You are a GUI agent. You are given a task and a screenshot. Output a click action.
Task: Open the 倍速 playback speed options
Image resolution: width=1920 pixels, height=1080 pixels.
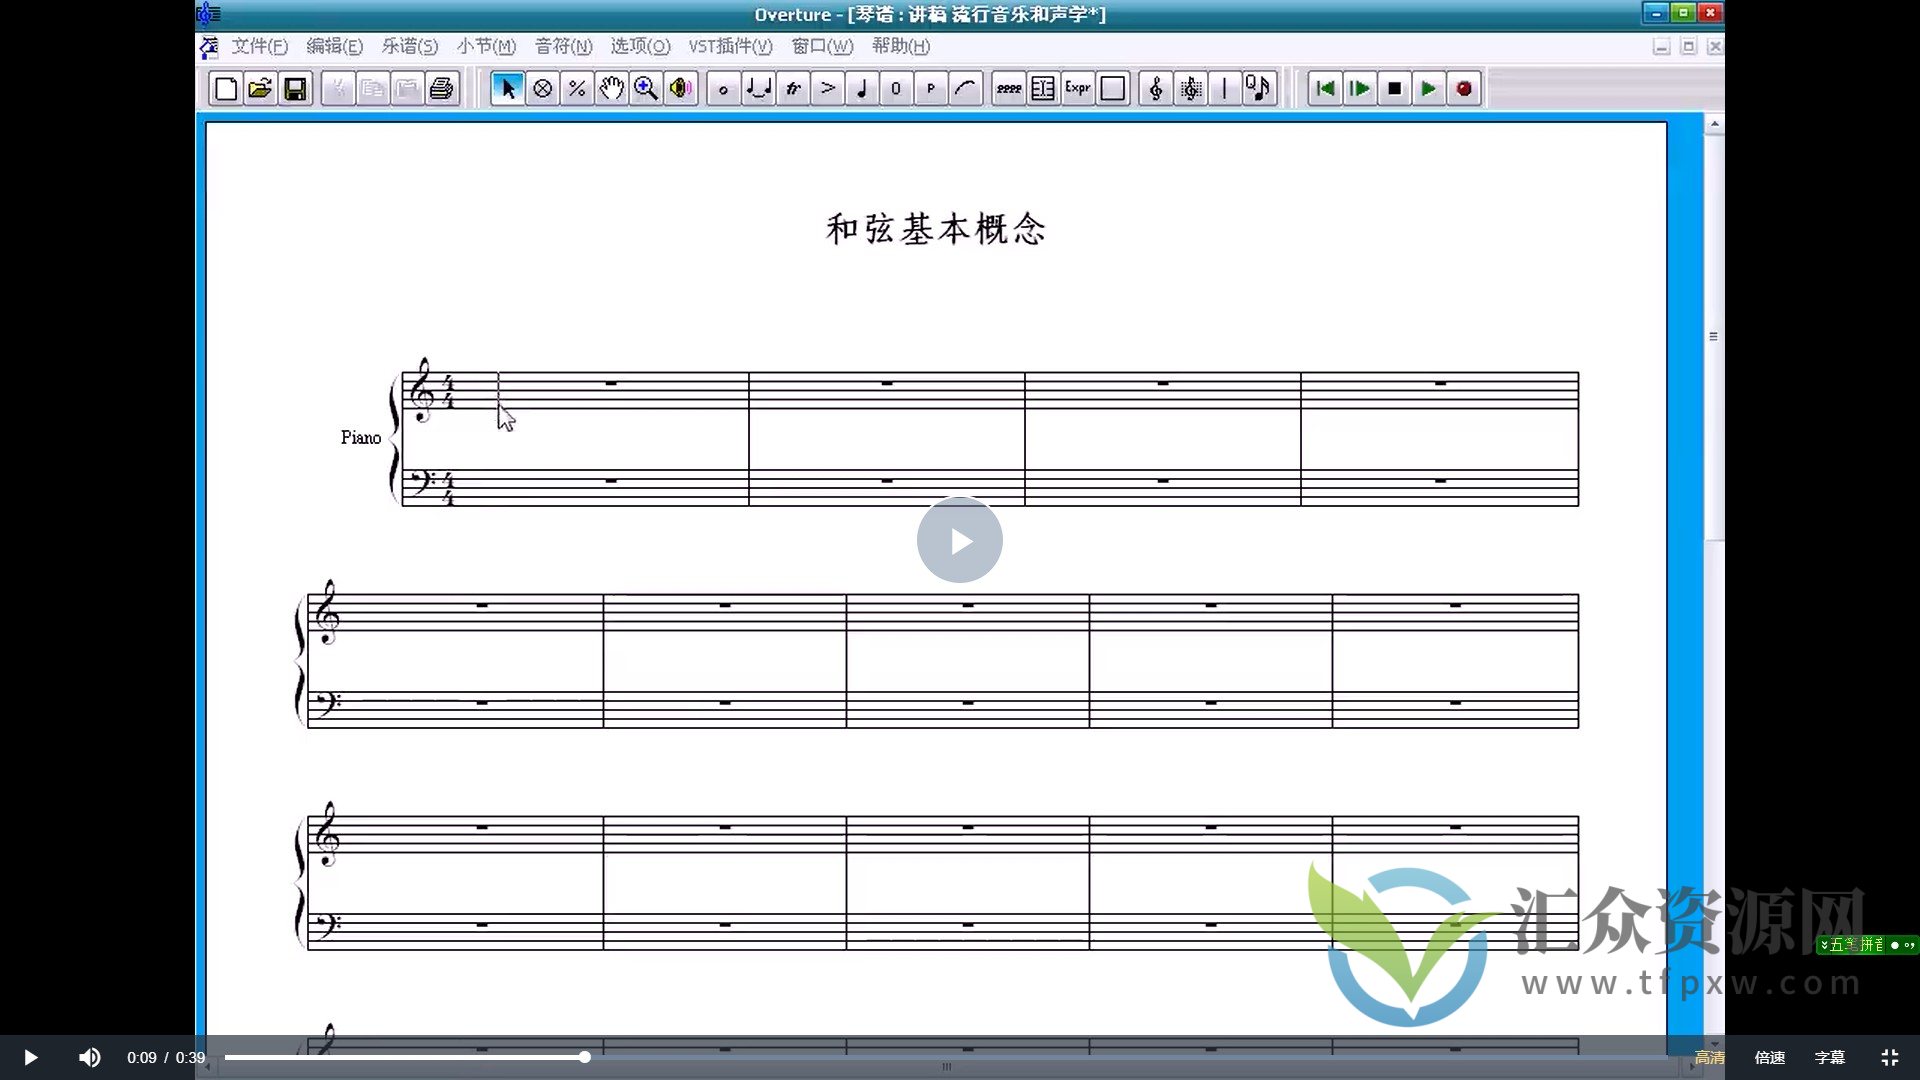pyautogui.click(x=1768, y=1056)
